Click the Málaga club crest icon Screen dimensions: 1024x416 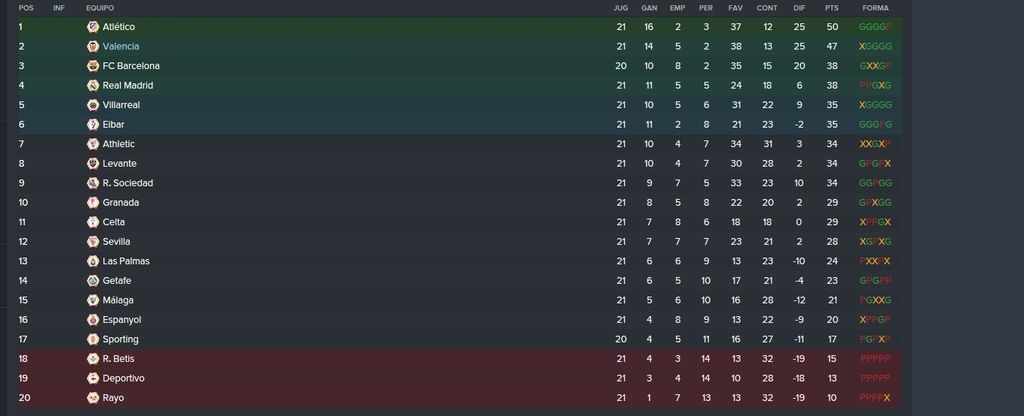pyautogui.click(x=93, y=300)
